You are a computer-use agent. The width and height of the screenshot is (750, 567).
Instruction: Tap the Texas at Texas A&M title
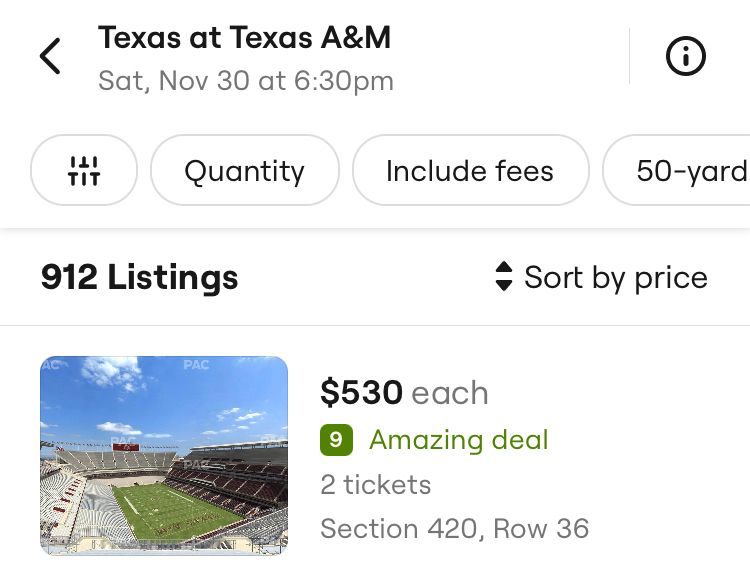click(244, 38)
